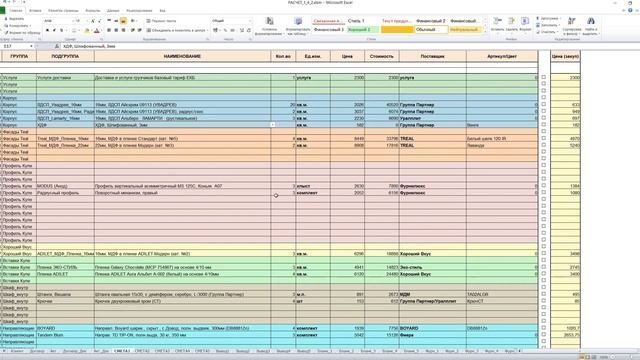Screen dimensions: 640x360
Task: Center text horizontally in the cell
Action: (x=116, y=31)
